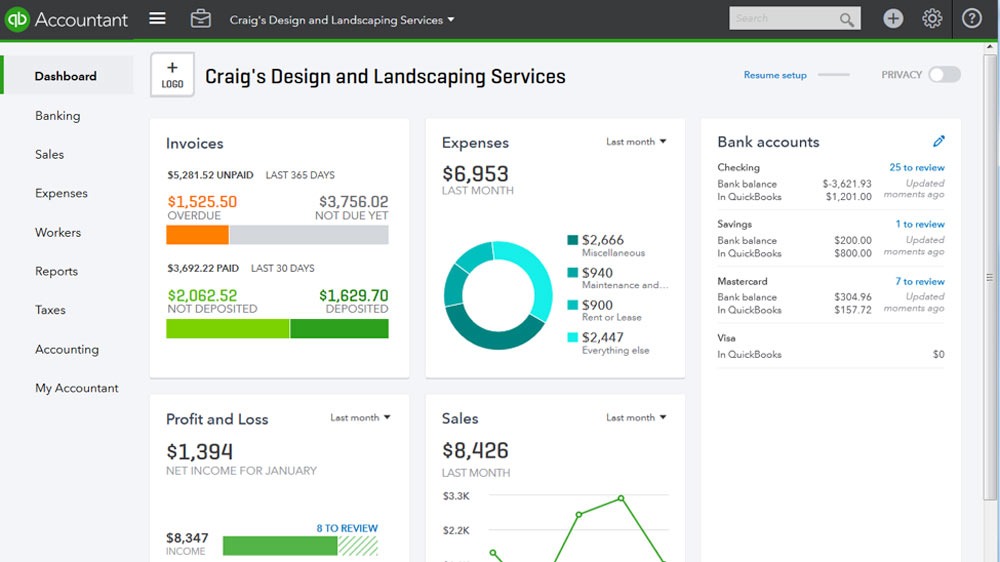1000x562 pixels.
Task: Click the $2,062.52 not deposited amount
Action: (202, 295)
